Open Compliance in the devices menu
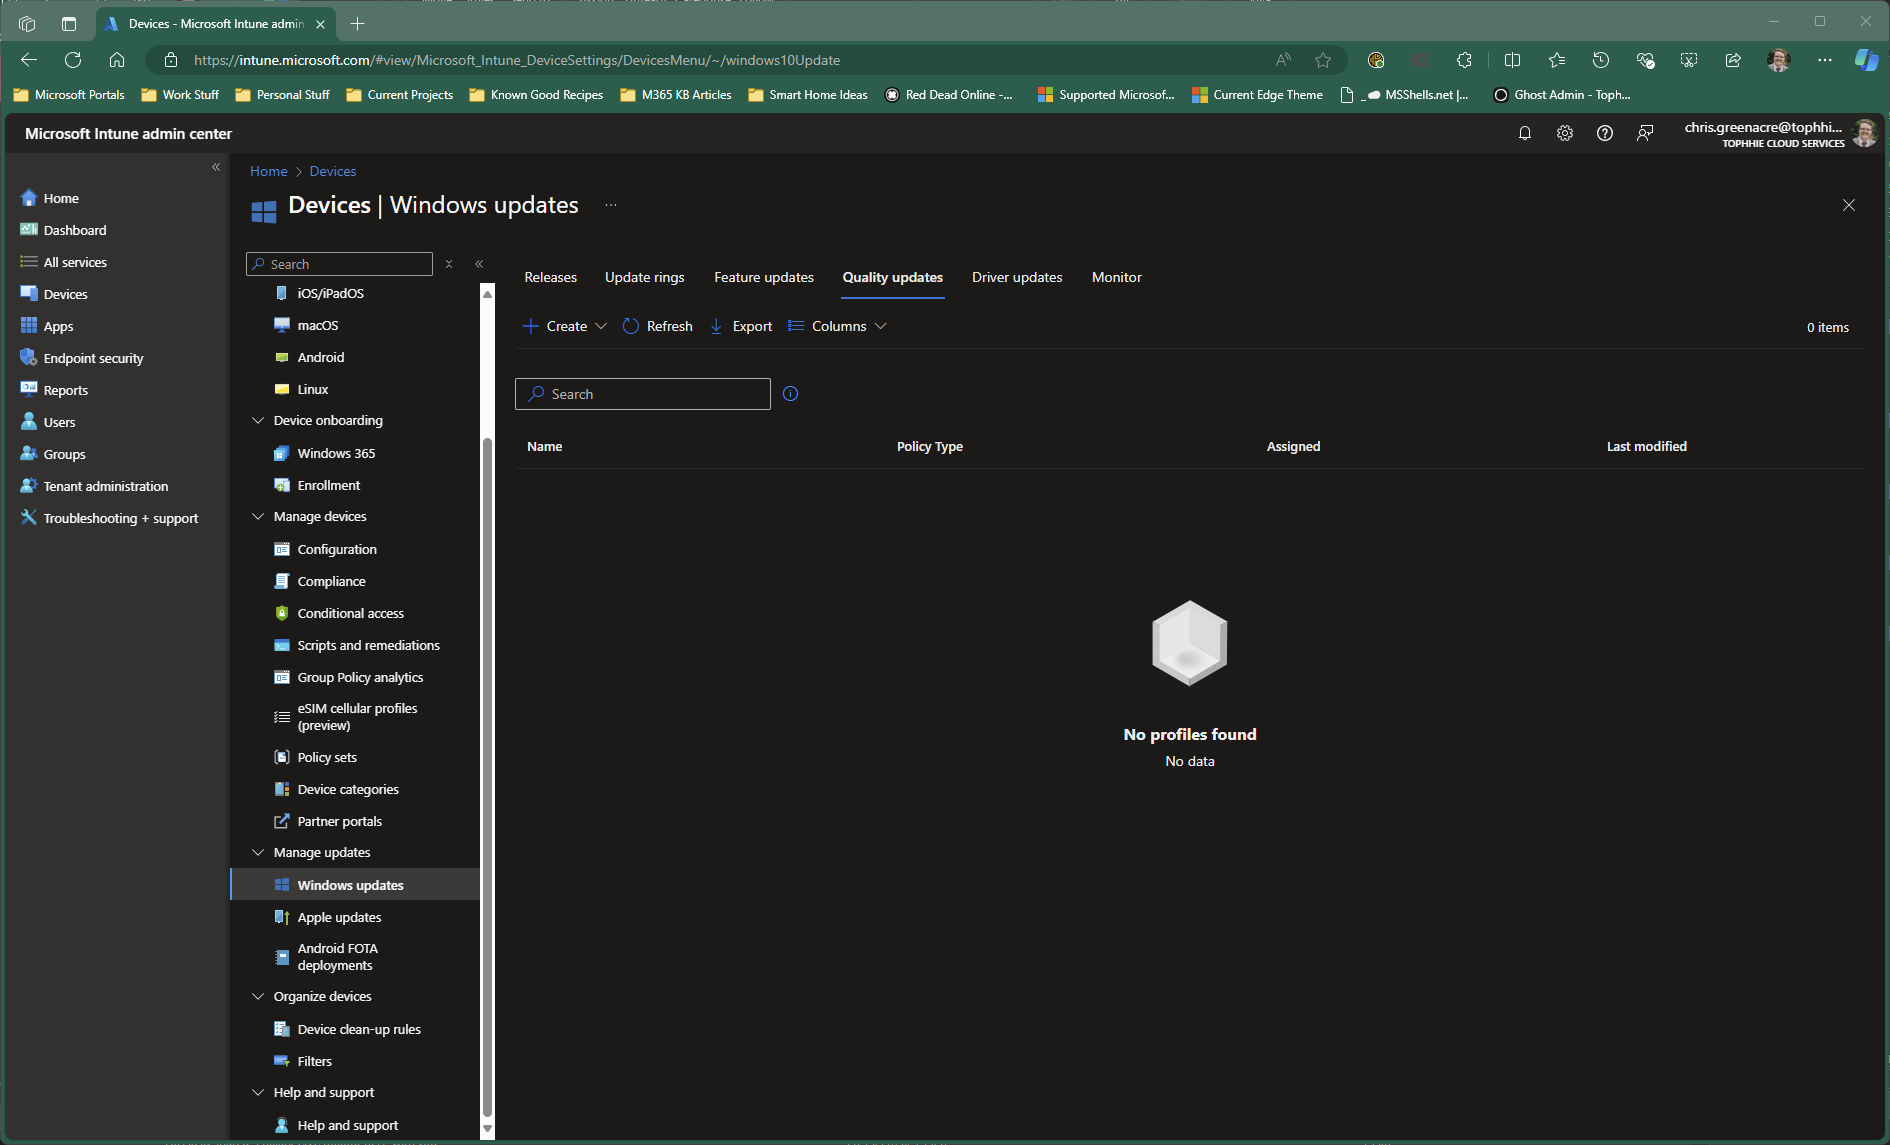Image resolution: width=1890 pixels, height=1145 pixels. [x=331, y=581]
